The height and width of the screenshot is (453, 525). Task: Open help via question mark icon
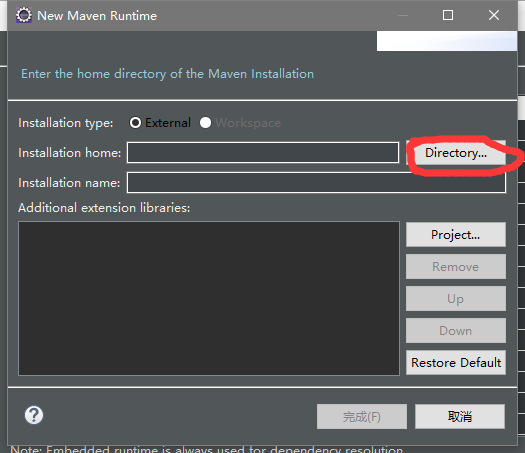click(x=34, y=415)
